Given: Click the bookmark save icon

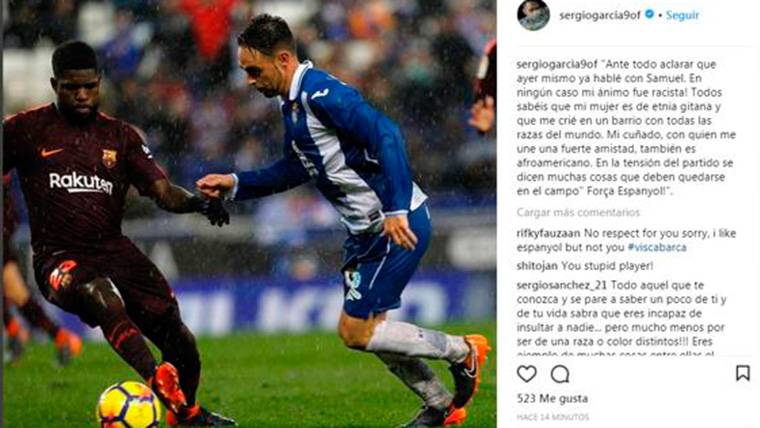Looking at the screenshot, I should click(x=743, y=373).
